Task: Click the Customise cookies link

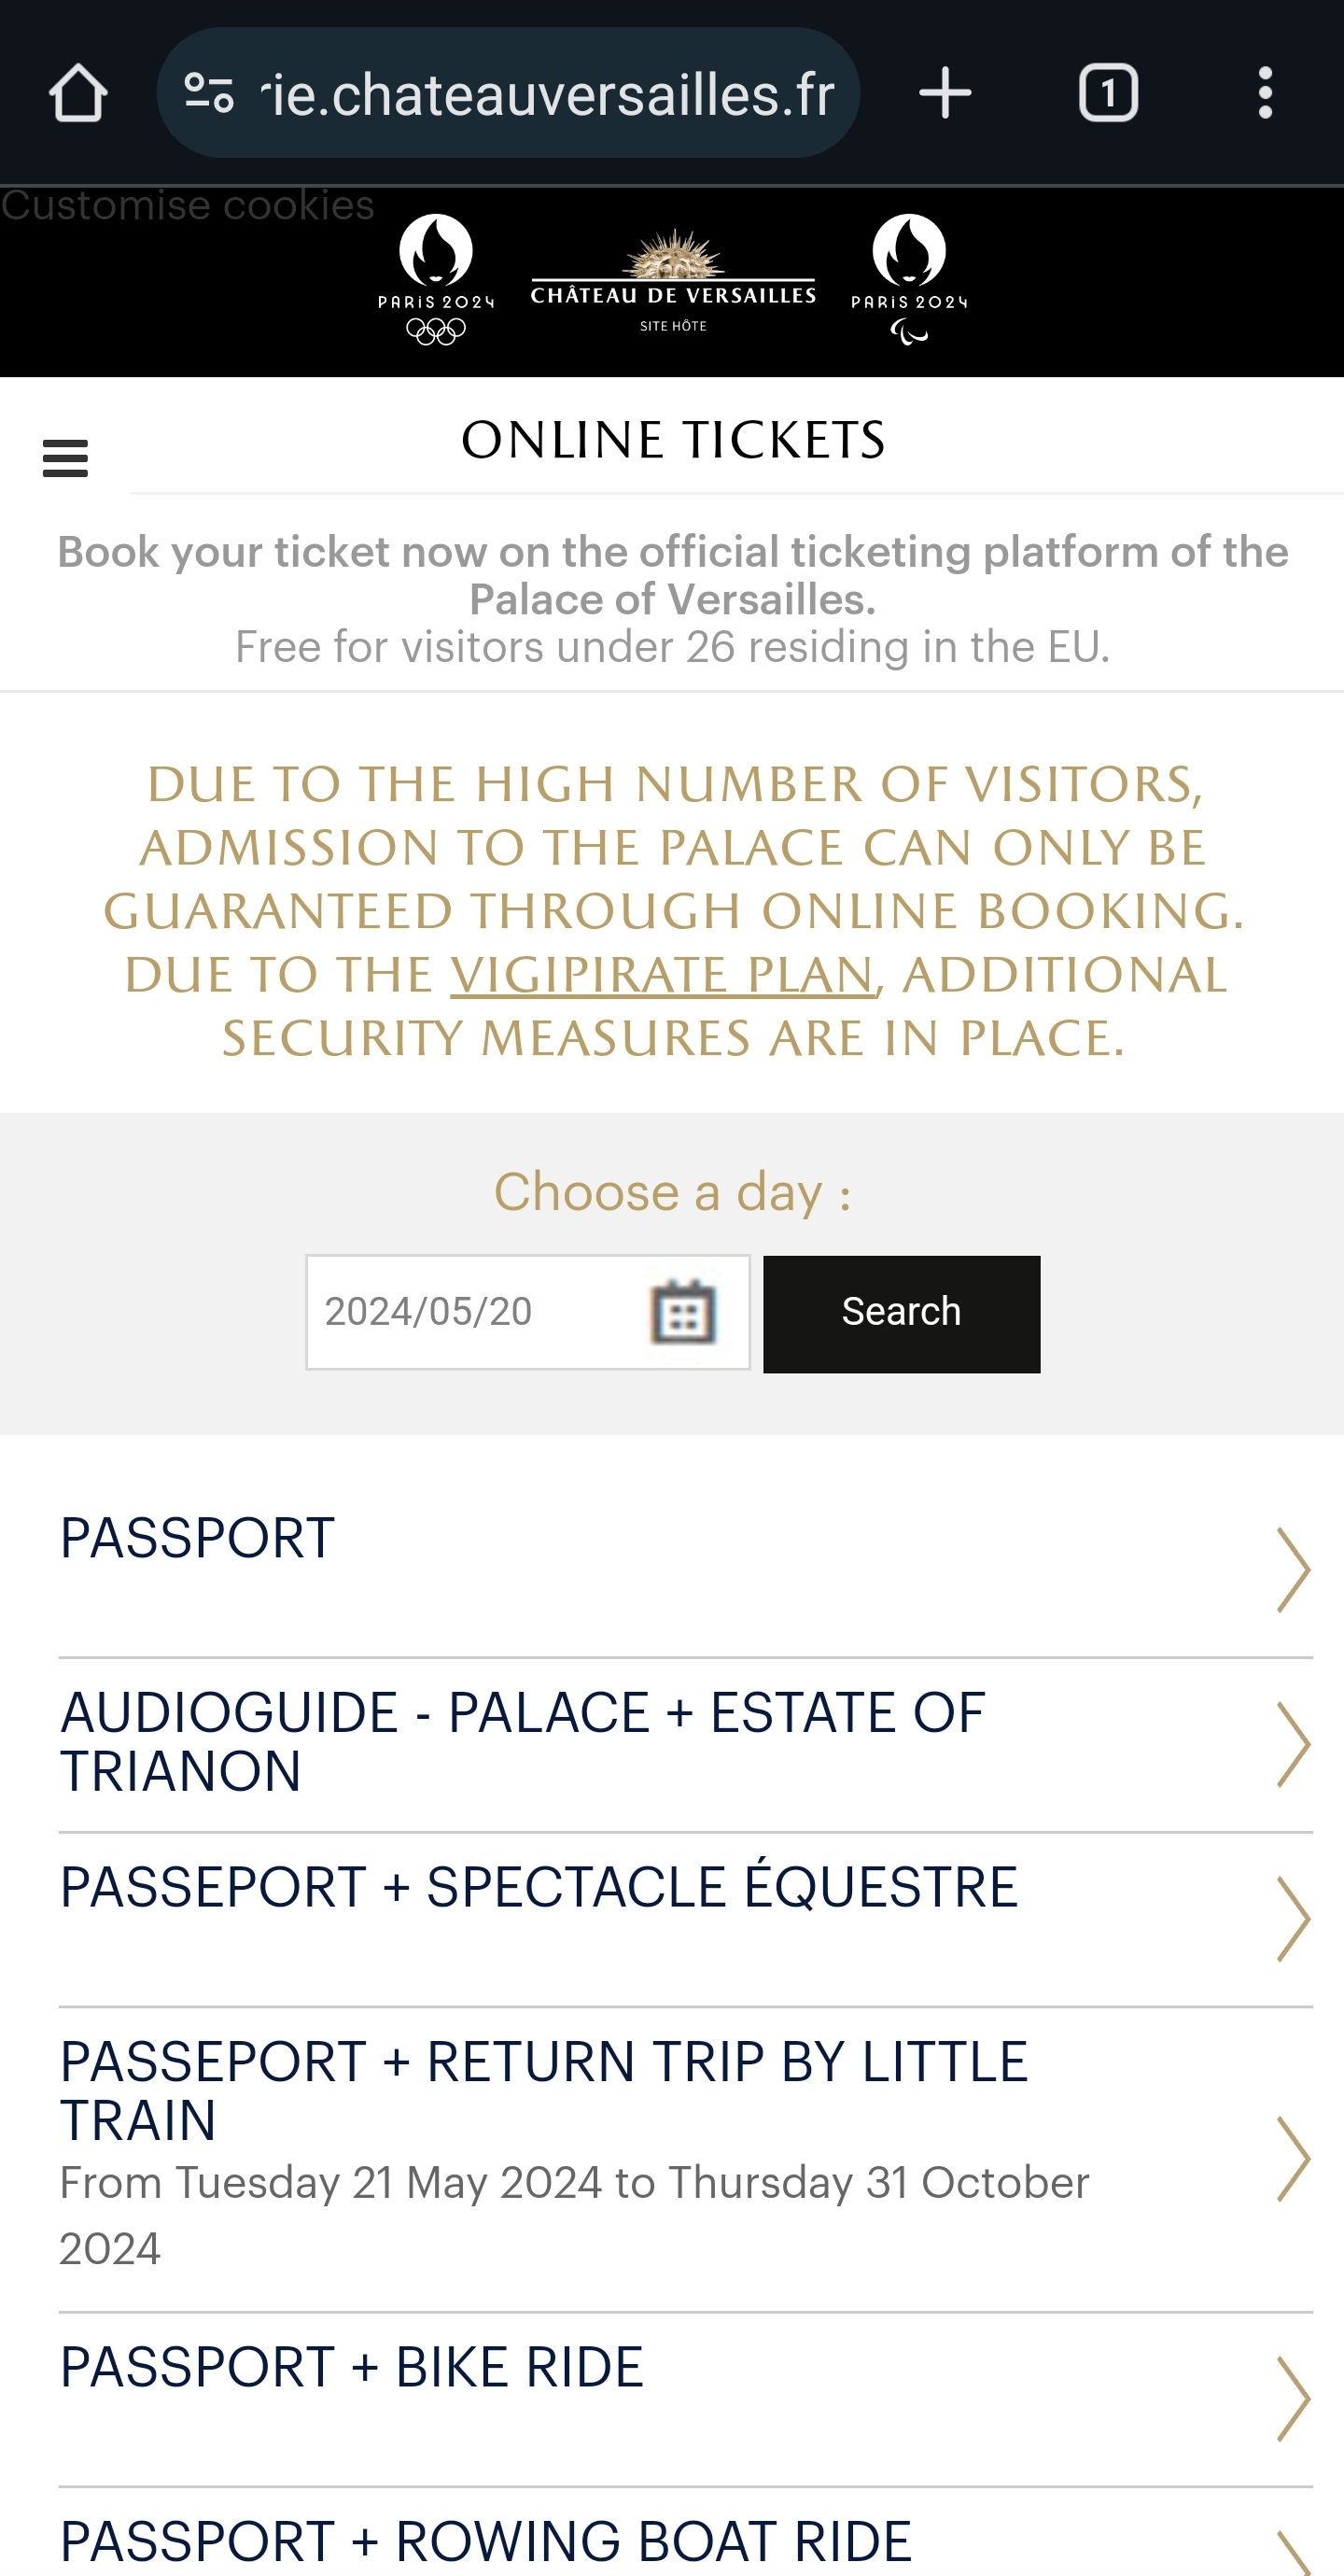Action: click(x=188, y=206)
